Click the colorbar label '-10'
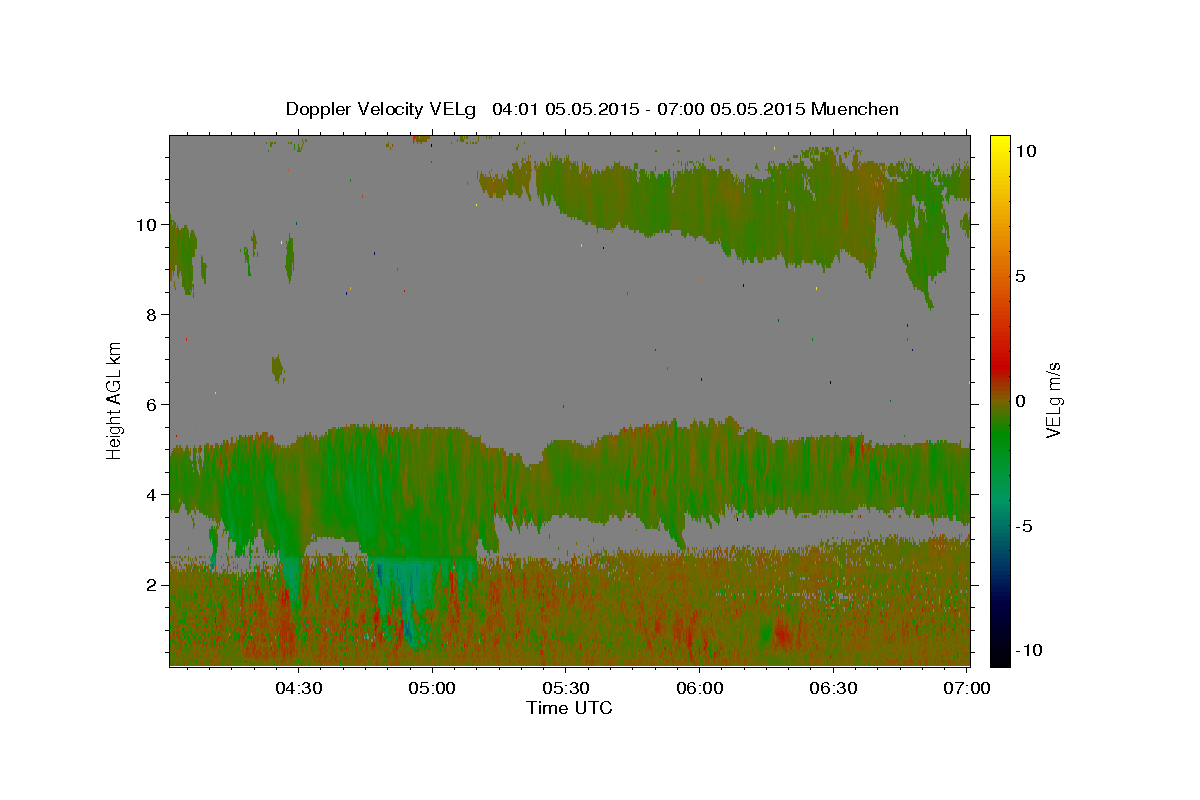The height and width of the screenshot is (800, 1200). tap(1029, 650)
